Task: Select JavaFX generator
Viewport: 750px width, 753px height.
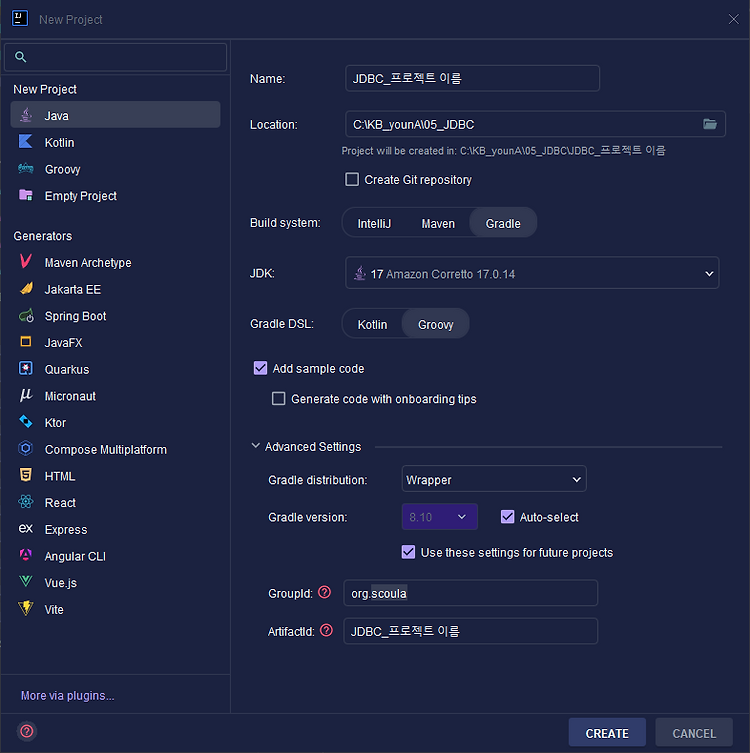Action: click(x=115, y=342)
